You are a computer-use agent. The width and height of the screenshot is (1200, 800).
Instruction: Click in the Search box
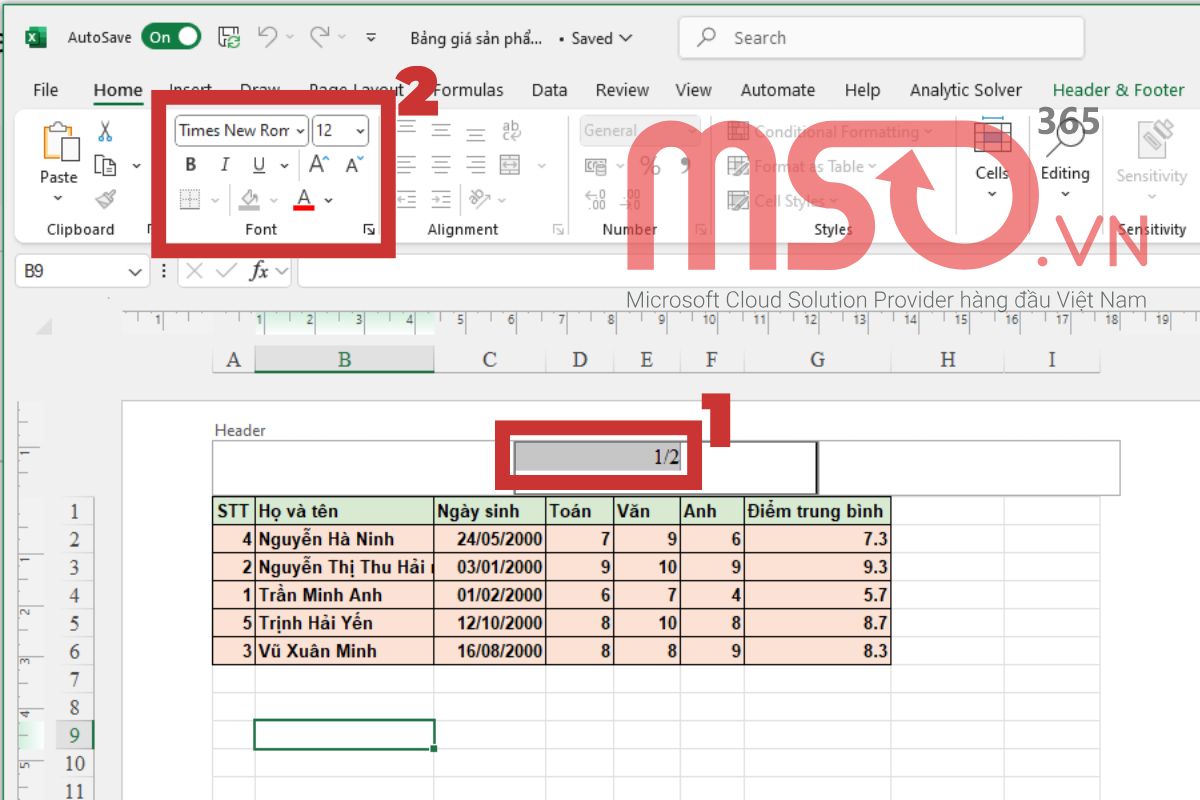(881, 38)
